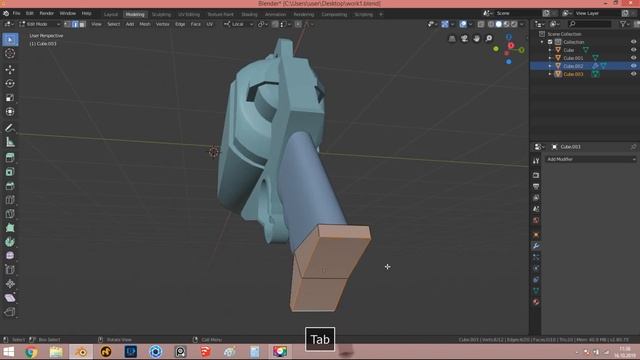Select the Rip Region tool
This screenshot has width=640, height=360.
(10, 312)
